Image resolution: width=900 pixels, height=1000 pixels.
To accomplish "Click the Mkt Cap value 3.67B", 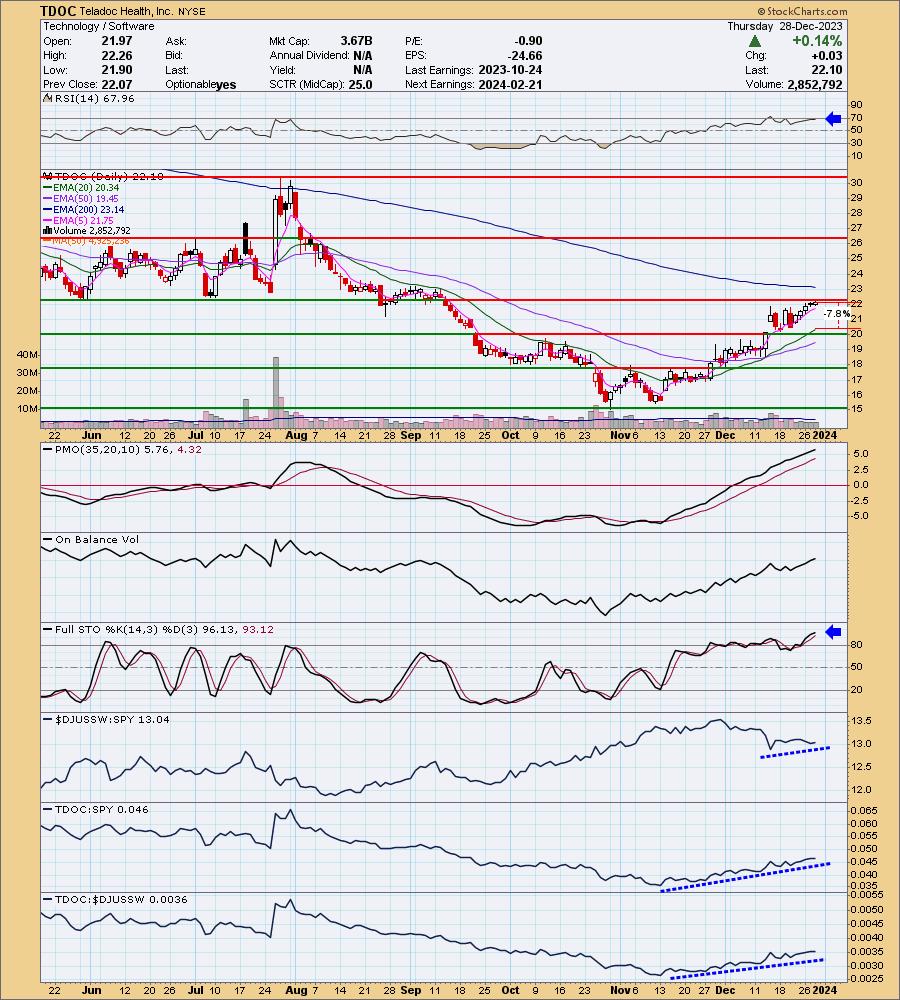I will (x=357, y=41).
